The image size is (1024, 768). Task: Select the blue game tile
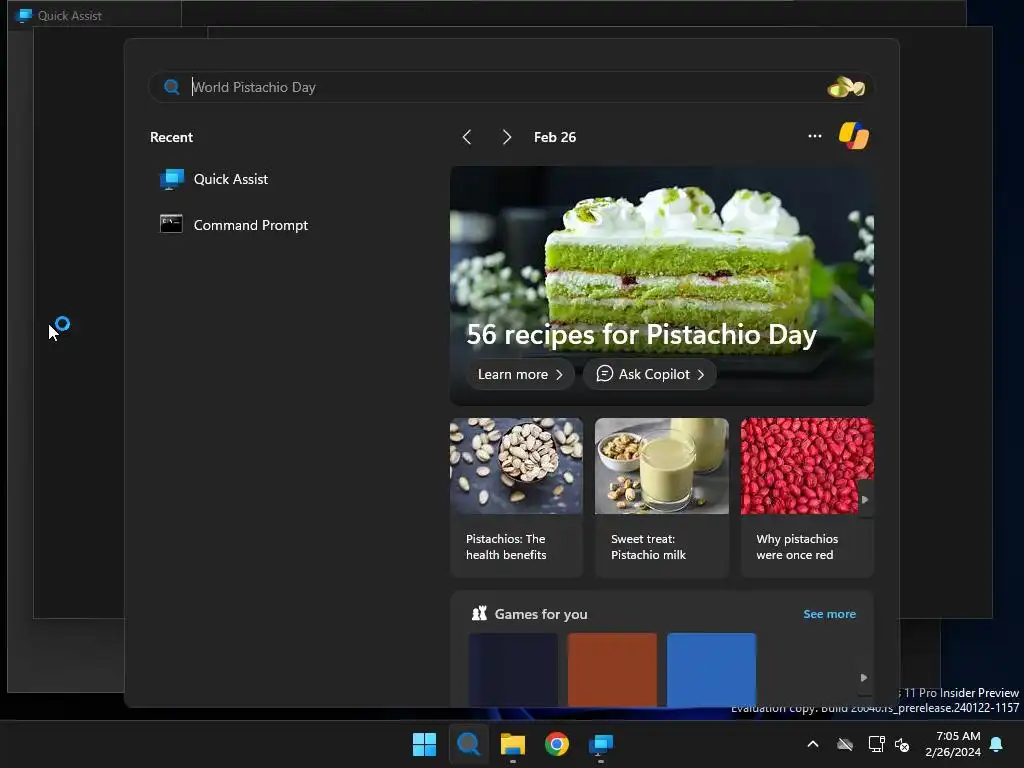[712, 669]
